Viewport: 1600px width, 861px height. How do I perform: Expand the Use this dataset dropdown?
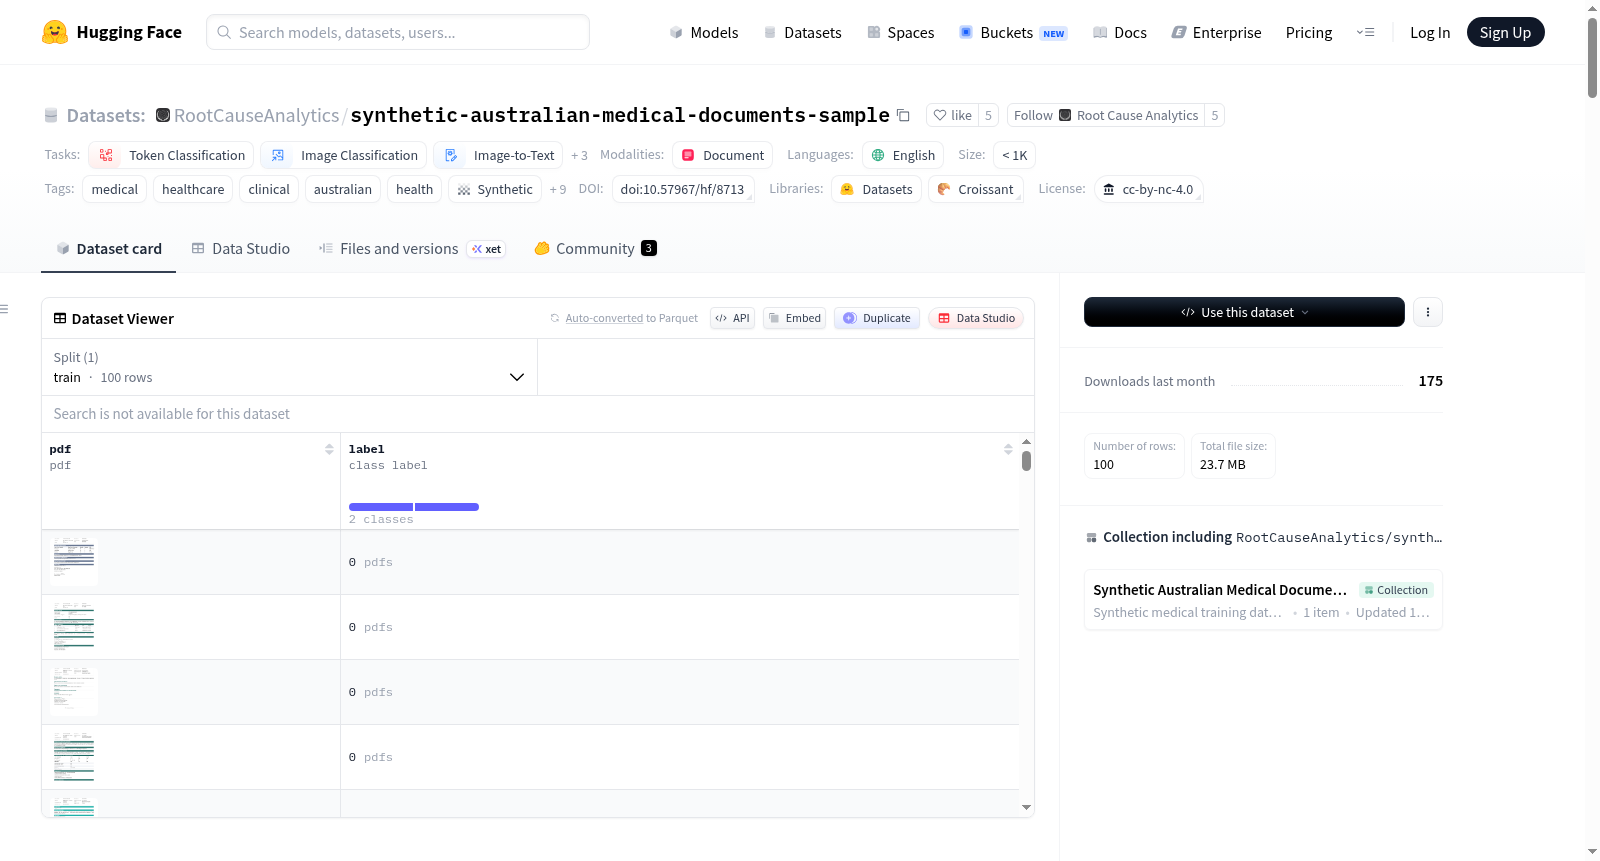pyautogui.click(x=1244, y=312)
